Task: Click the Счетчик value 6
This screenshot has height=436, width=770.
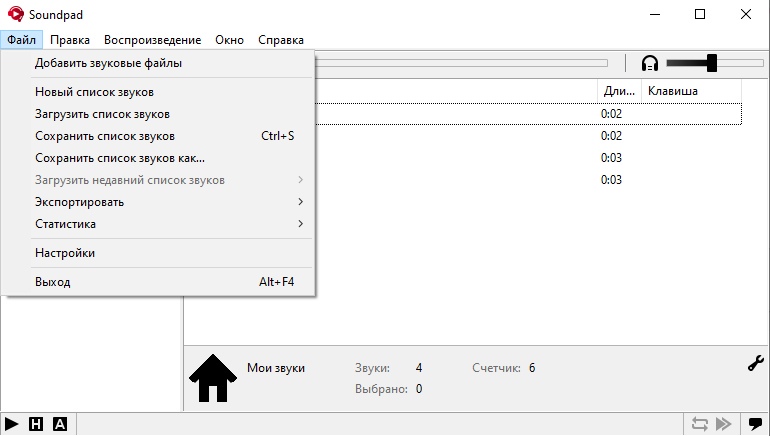Action: (532, 368)
